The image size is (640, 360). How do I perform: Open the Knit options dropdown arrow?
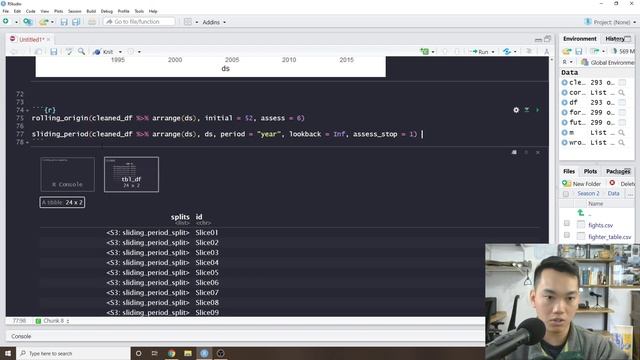pyautogui.click(x=120, y=52)
